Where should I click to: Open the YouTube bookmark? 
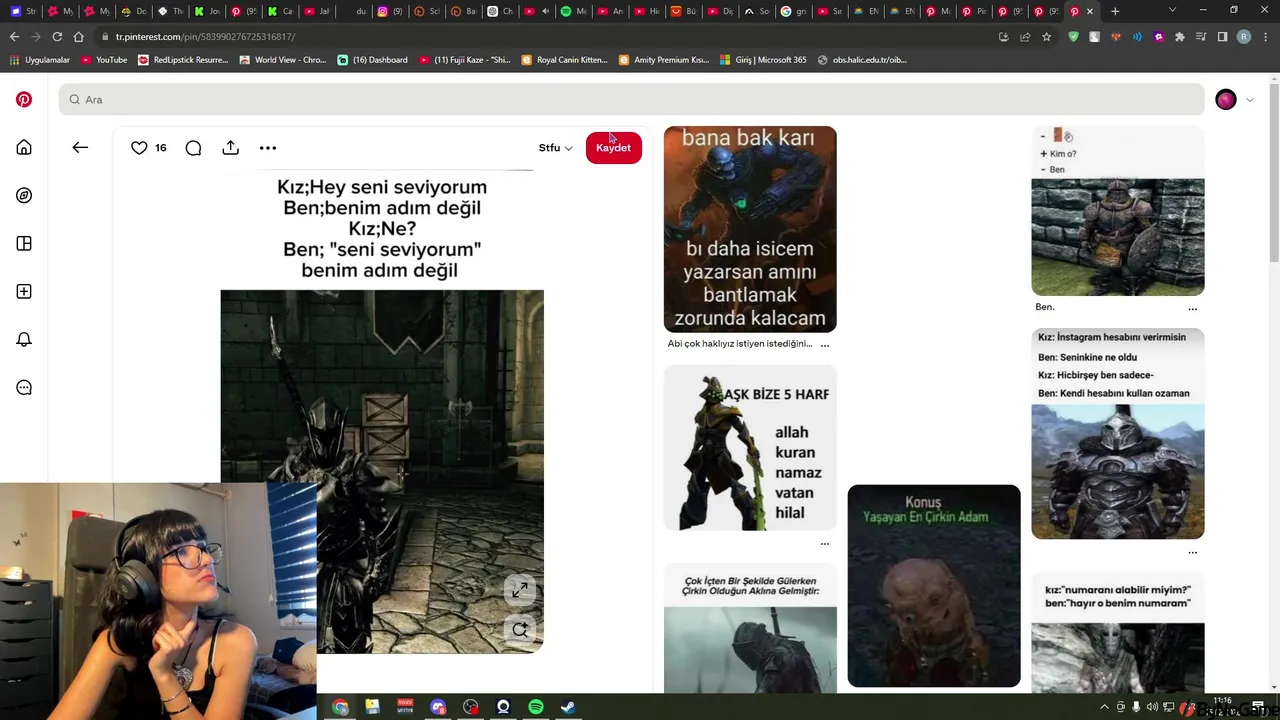[x=104, y=60]
